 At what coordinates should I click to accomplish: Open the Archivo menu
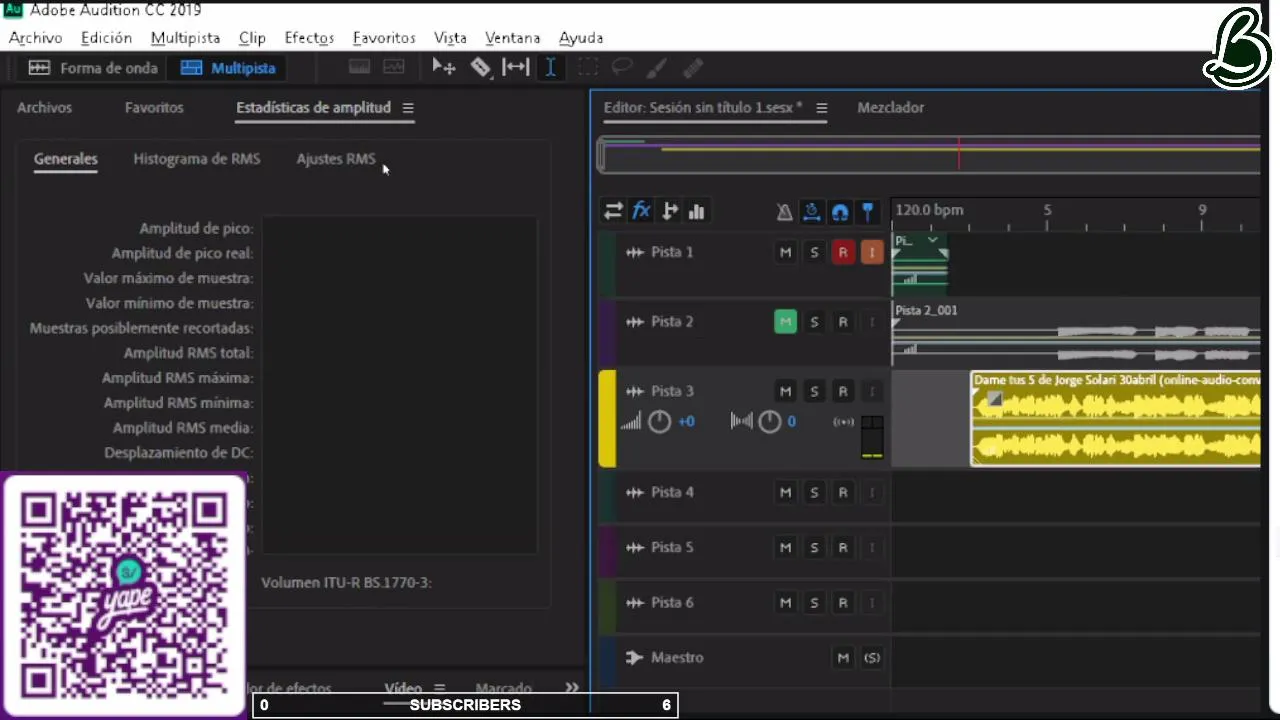click(x=36, y=38)
